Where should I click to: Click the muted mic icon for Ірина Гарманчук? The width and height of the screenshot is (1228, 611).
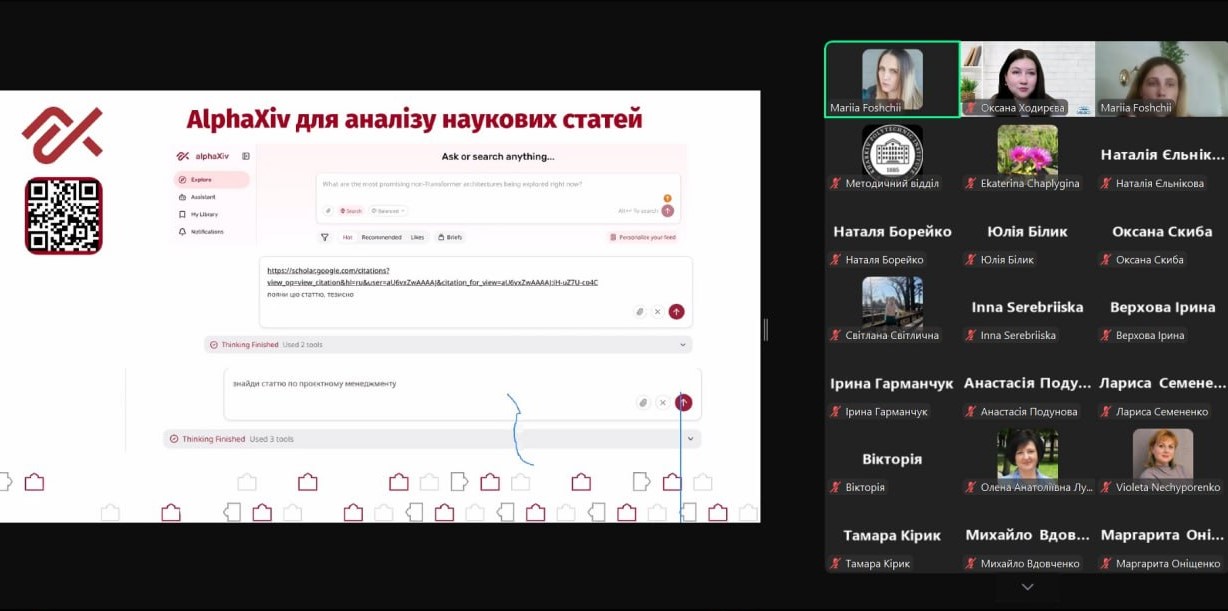(835, 412)
